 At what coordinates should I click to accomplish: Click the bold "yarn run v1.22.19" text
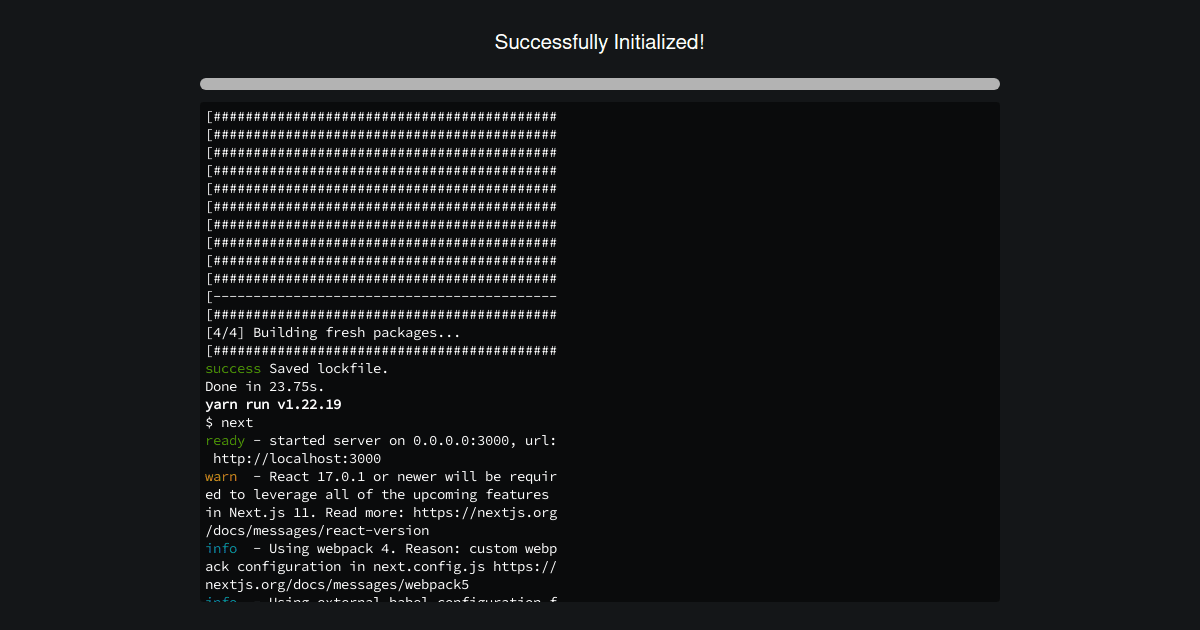point(273,405)
